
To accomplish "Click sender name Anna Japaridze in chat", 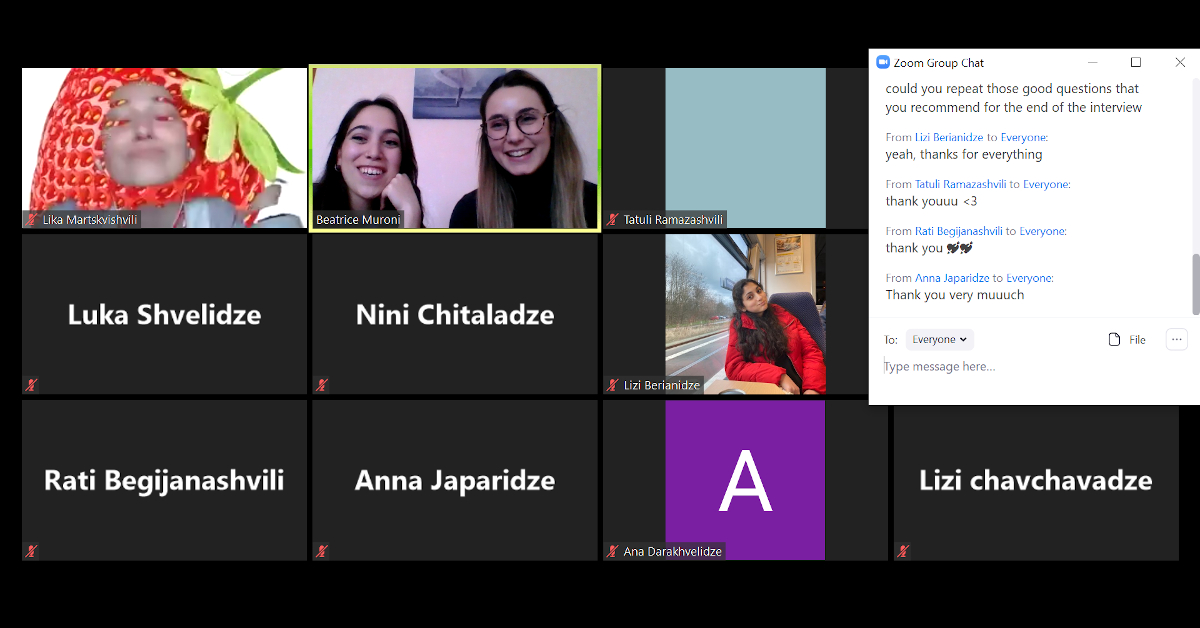I will [x=952, y=278].
